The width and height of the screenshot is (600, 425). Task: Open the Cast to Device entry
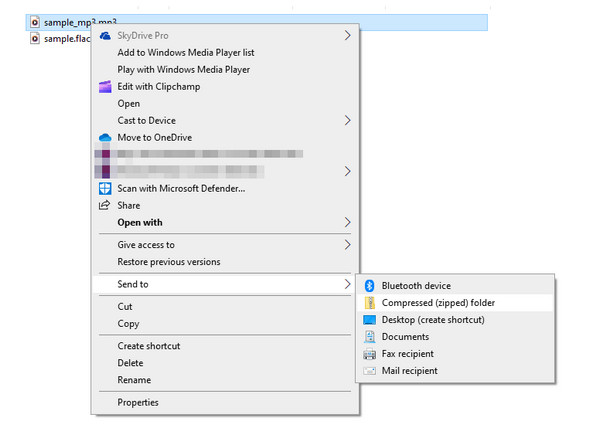click(x=225, y=120)
